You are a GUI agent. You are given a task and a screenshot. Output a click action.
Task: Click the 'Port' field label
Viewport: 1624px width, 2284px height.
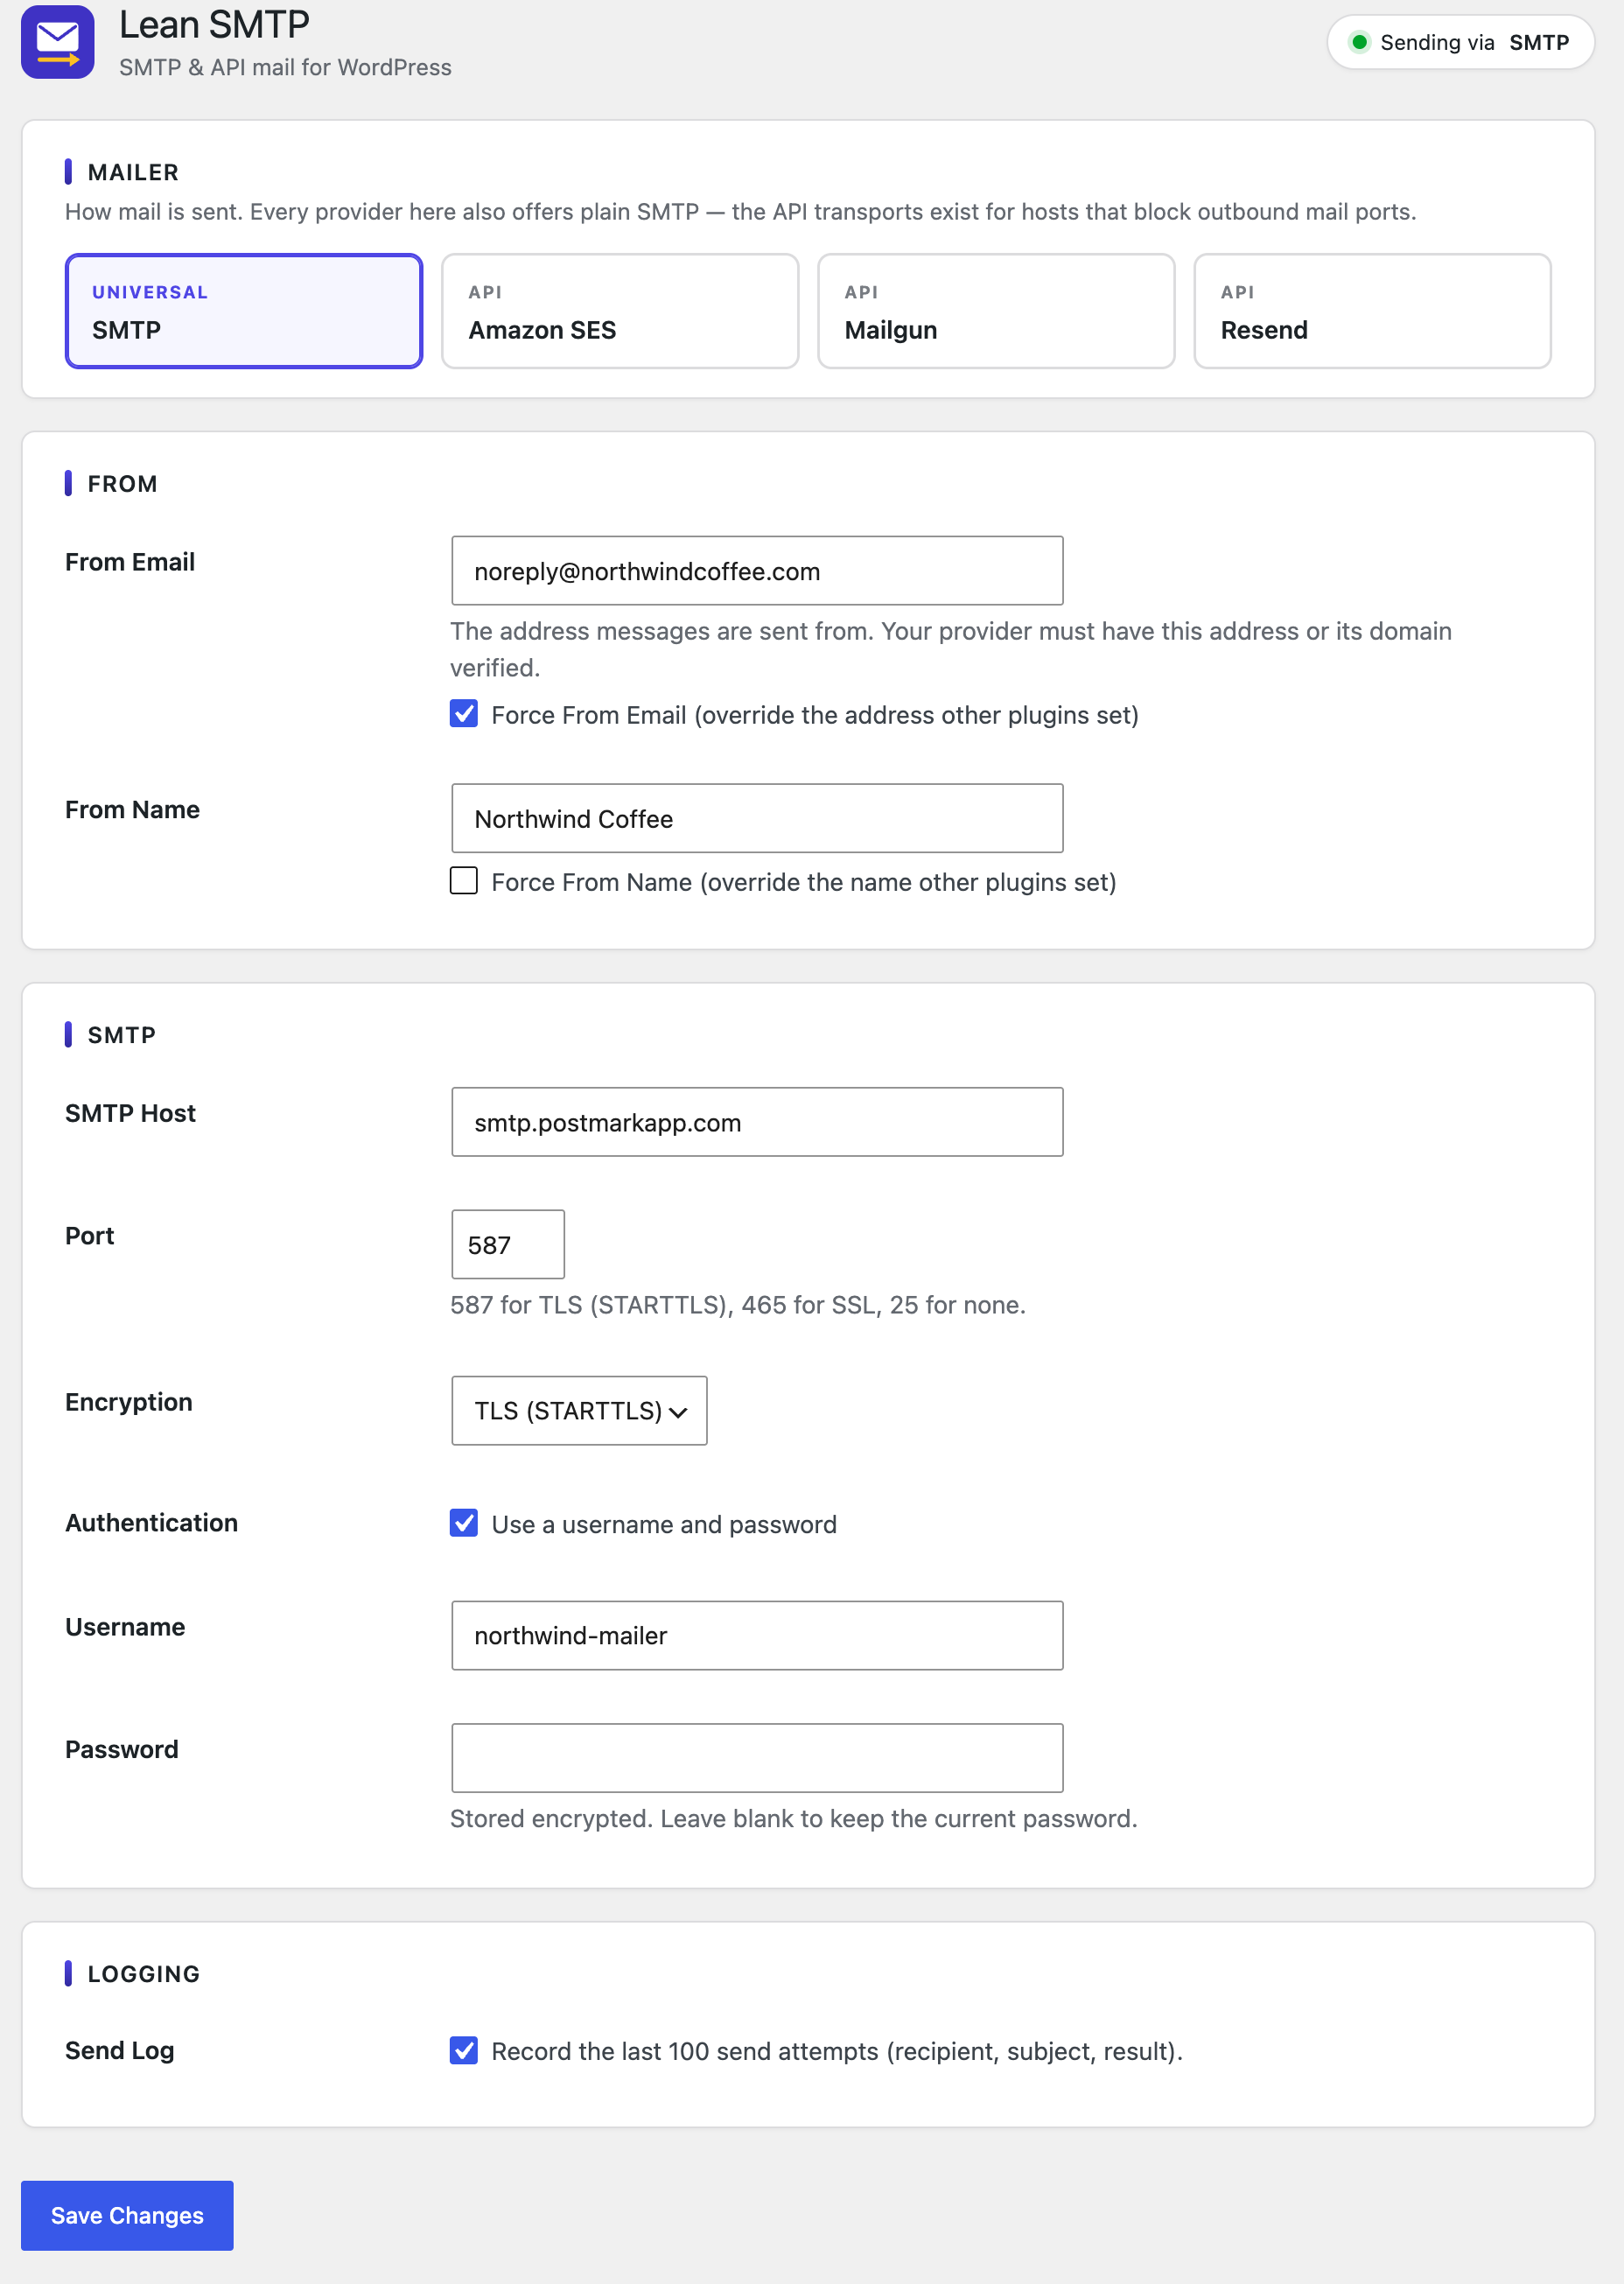[x=90, y=1236]
